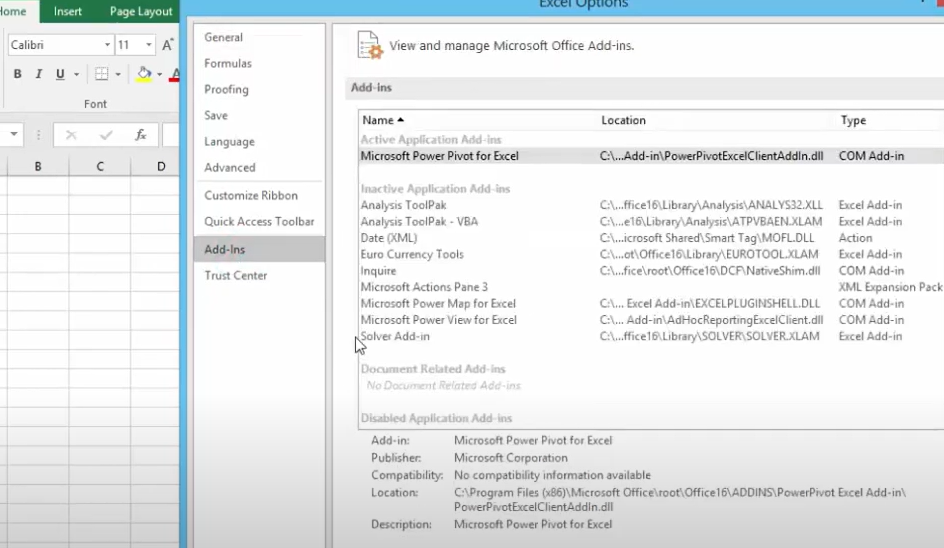
Task: Open the font size 11 dropdown
Action: 148,45
